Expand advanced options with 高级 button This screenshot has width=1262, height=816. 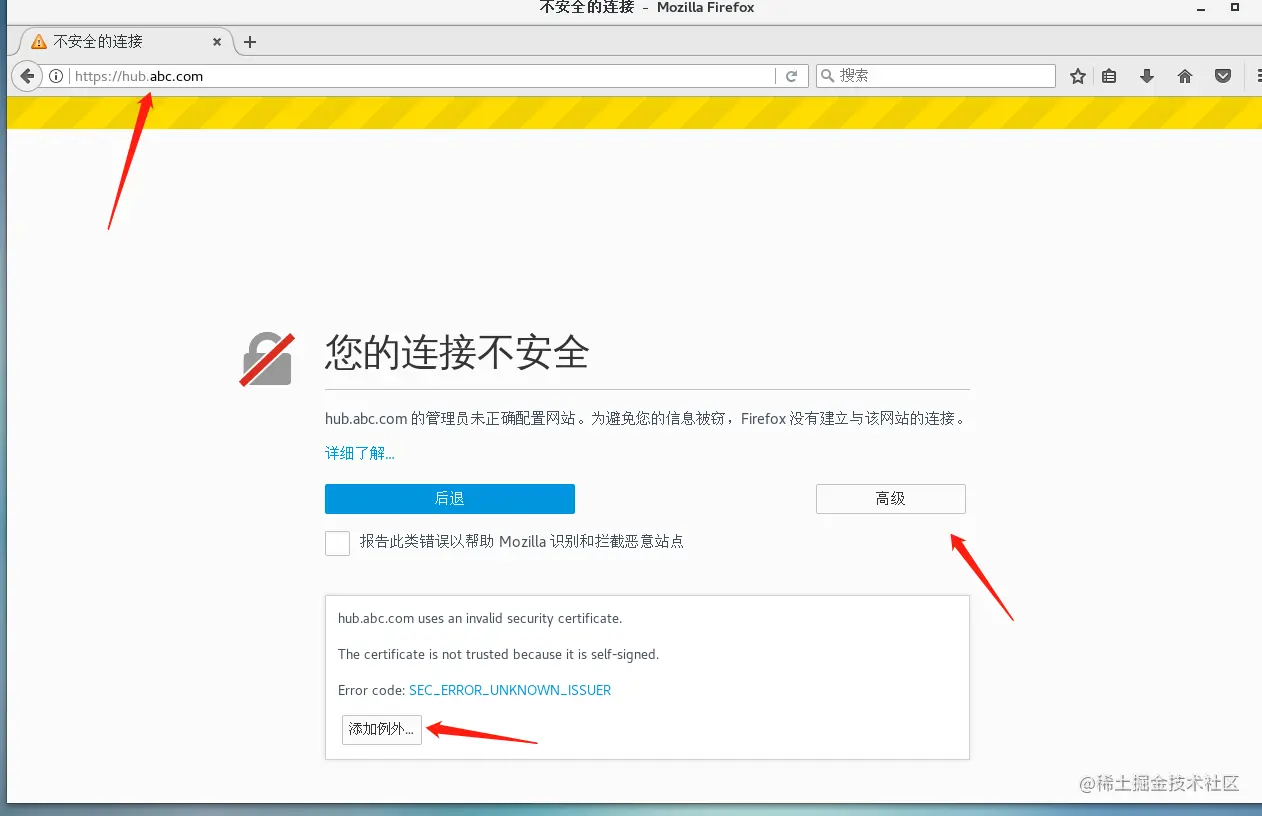point(890,499)
